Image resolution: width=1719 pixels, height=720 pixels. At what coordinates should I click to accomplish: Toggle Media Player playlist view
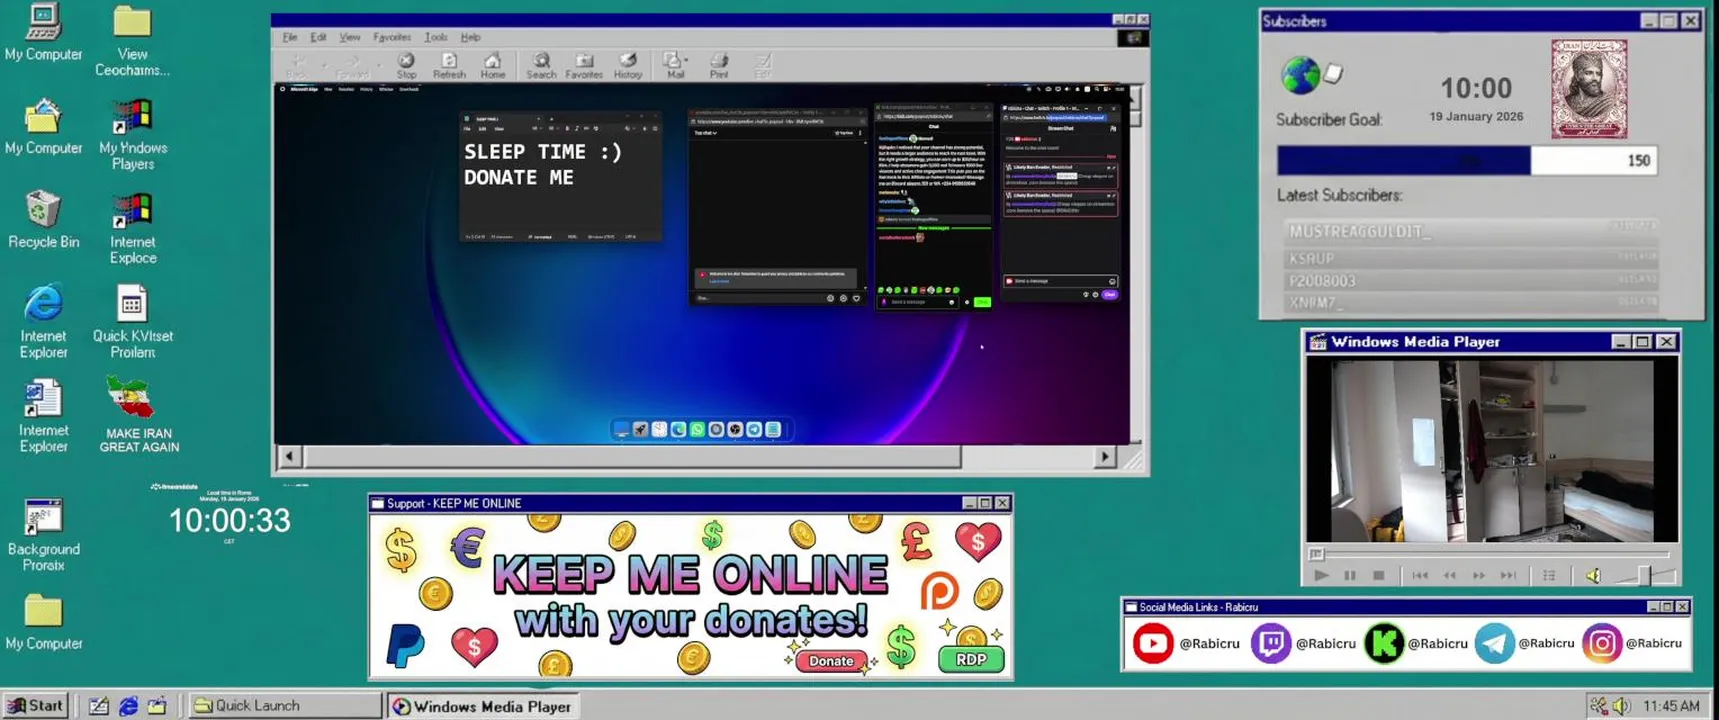tap(1549, 575)
